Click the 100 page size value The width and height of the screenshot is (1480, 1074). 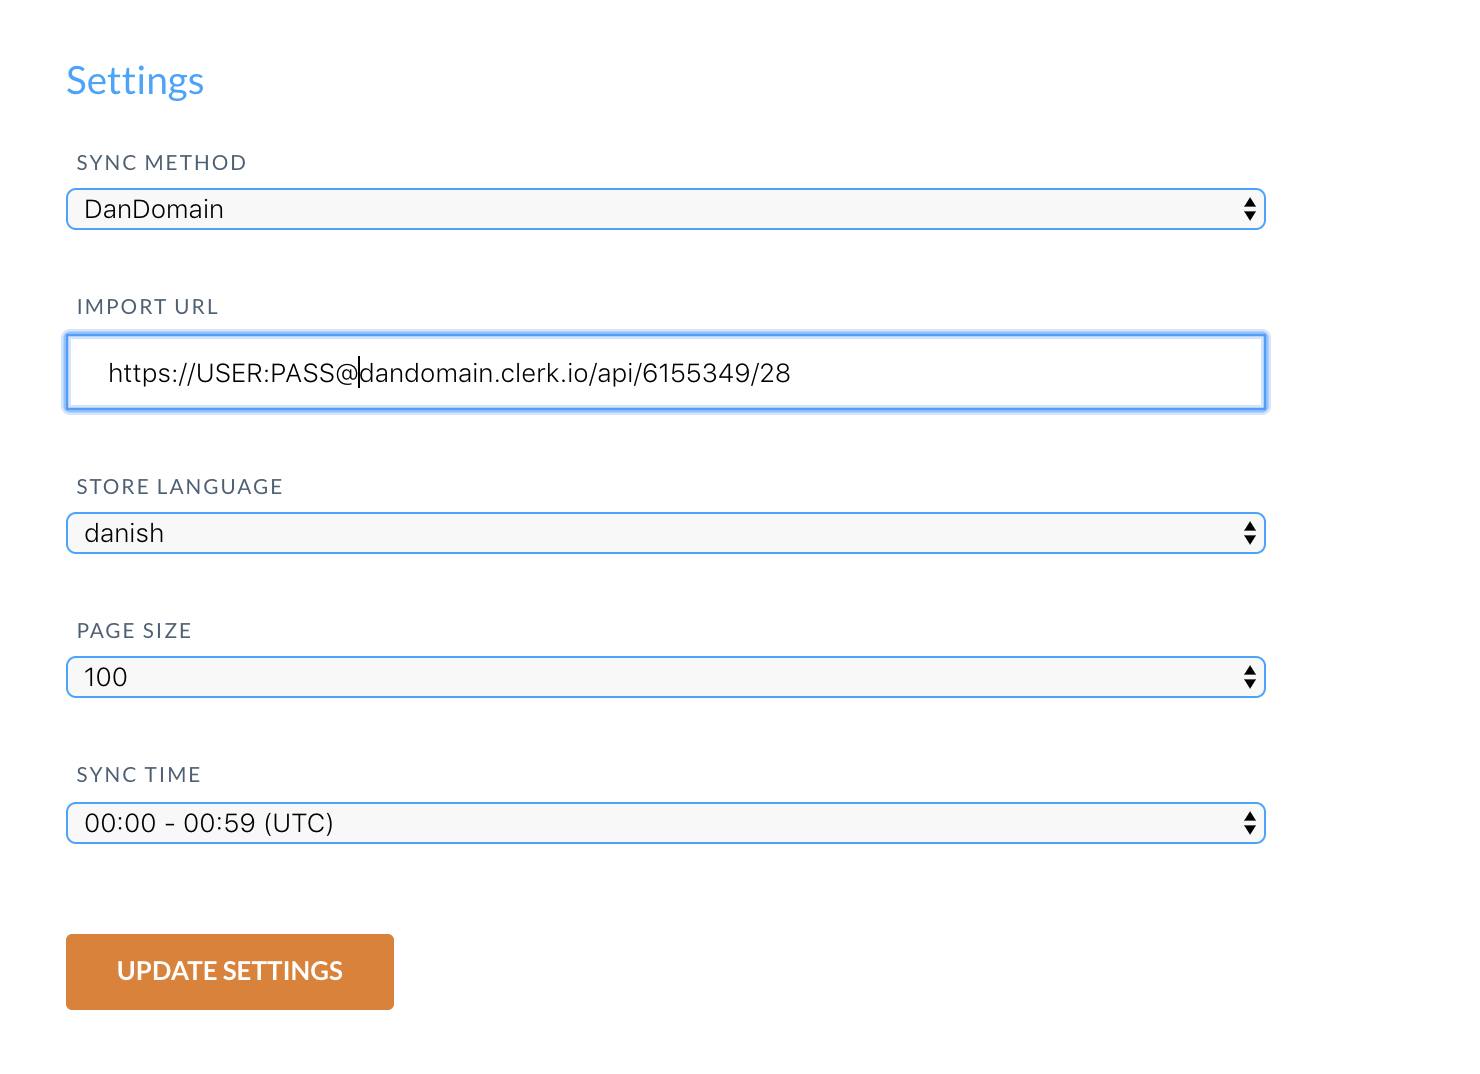[x=106, y=677]
